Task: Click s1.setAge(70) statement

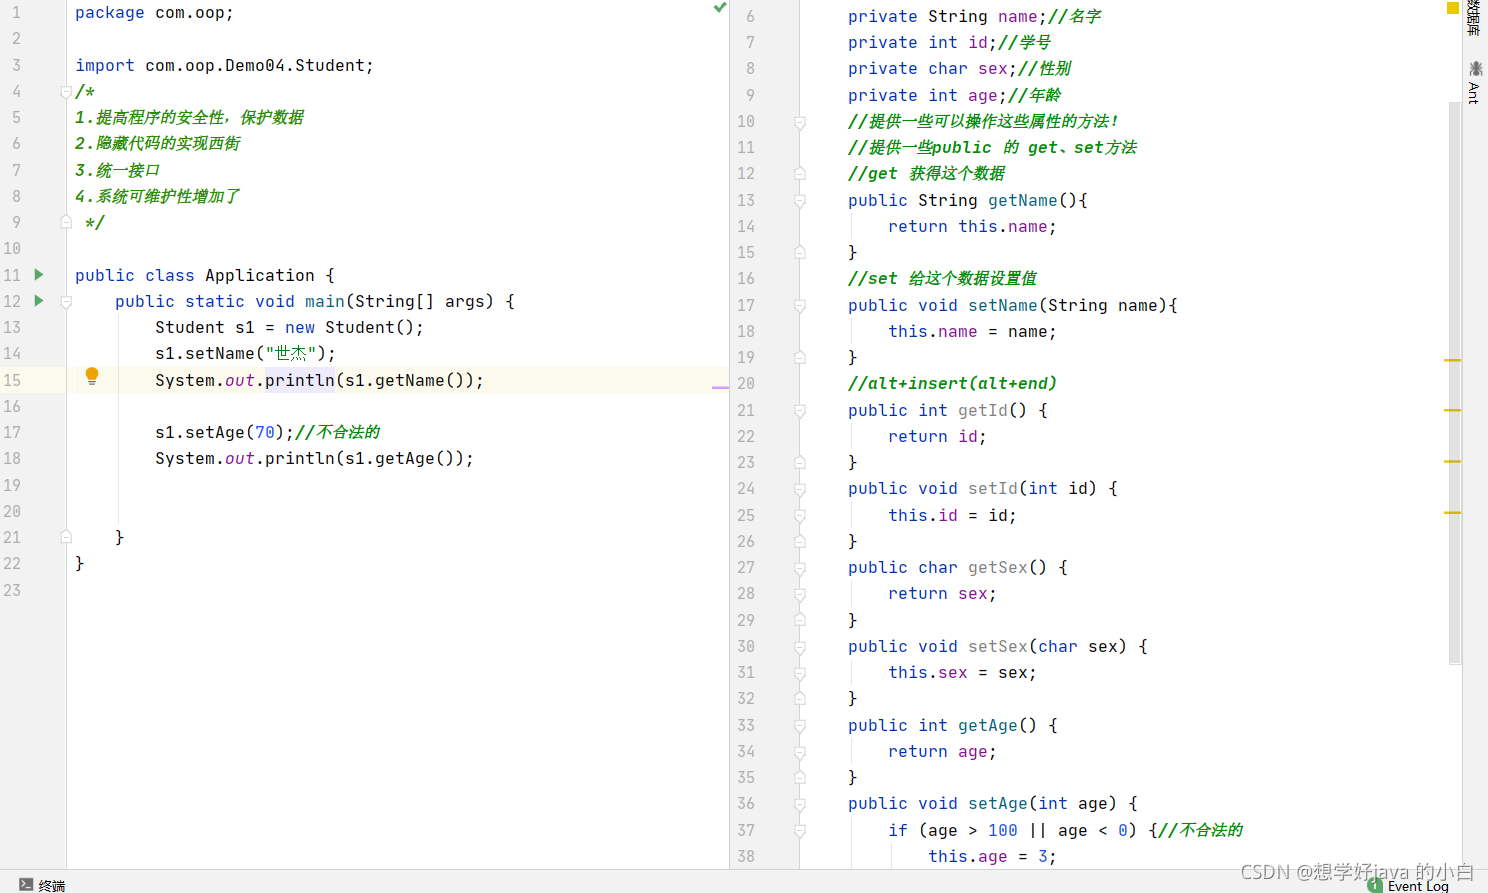Action: click(x=224, y=433)
